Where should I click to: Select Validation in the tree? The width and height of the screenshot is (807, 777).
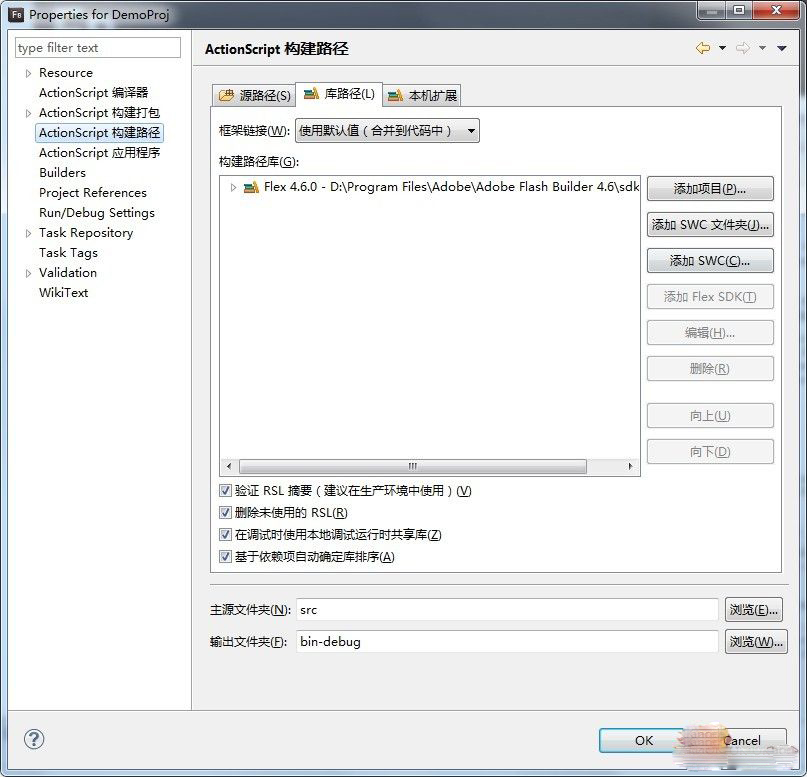pos(67,273)
